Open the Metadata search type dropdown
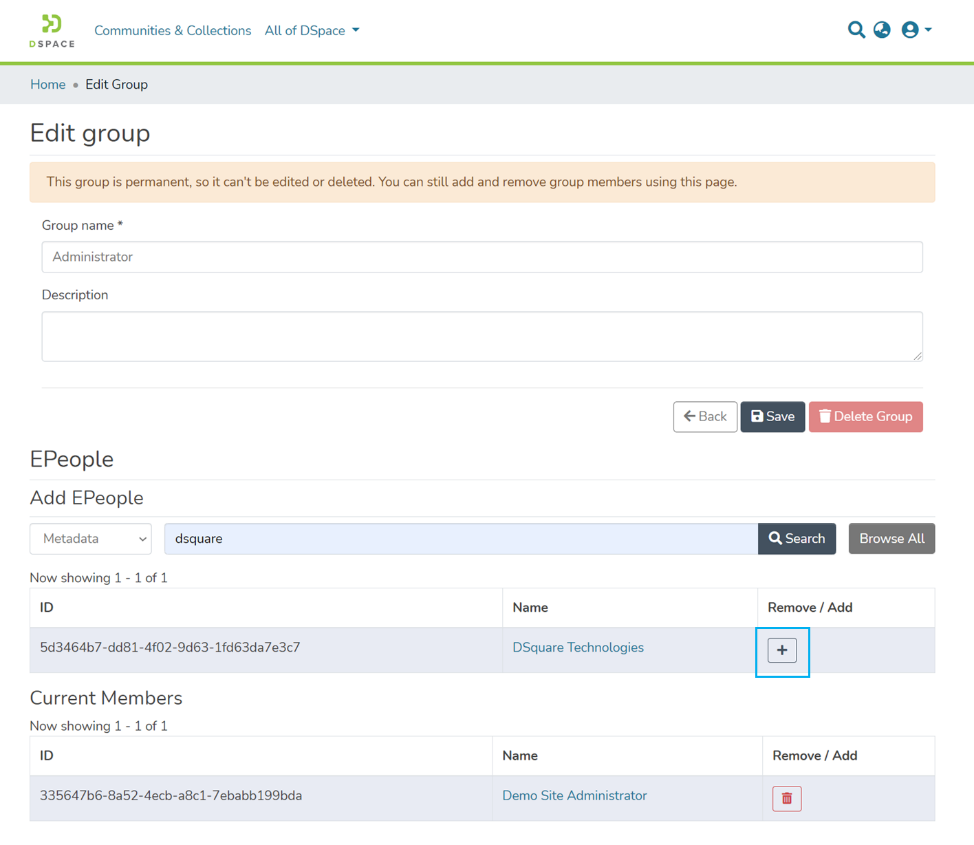This screenshot has width=974, height=845. pos(90,539)
